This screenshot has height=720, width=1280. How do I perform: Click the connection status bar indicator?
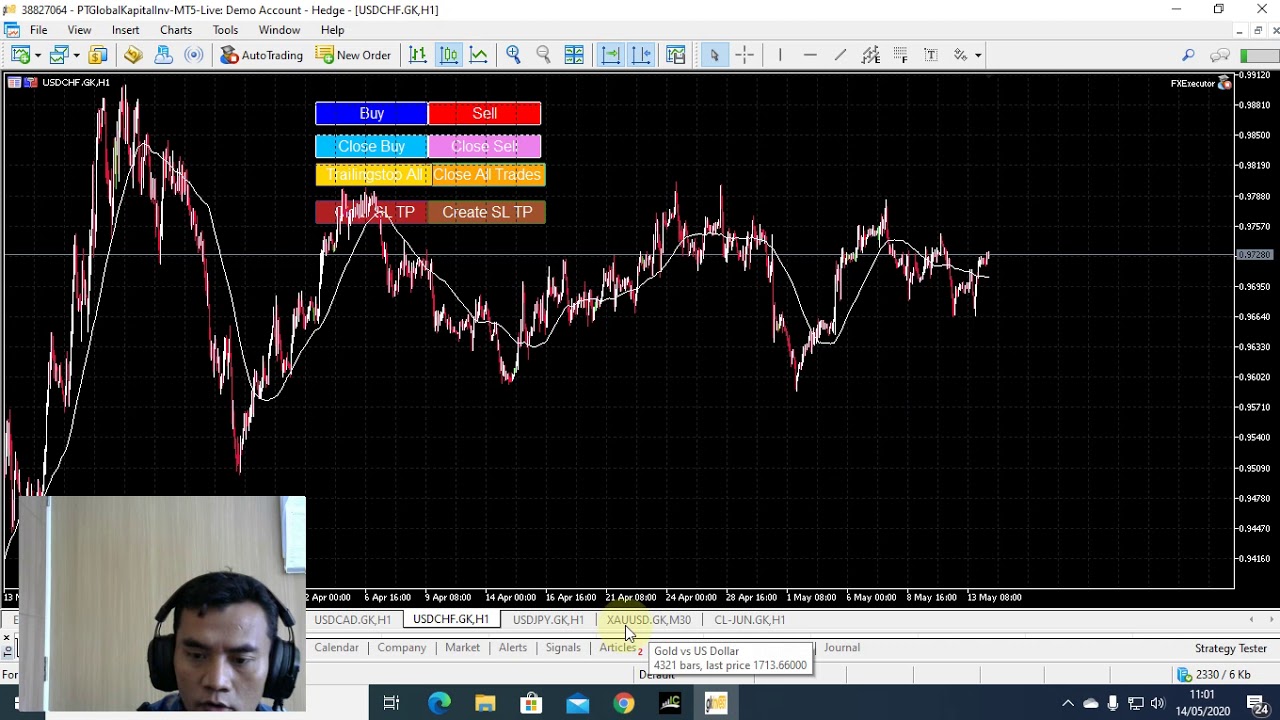pyautogui.click(x=1258, y=55)
